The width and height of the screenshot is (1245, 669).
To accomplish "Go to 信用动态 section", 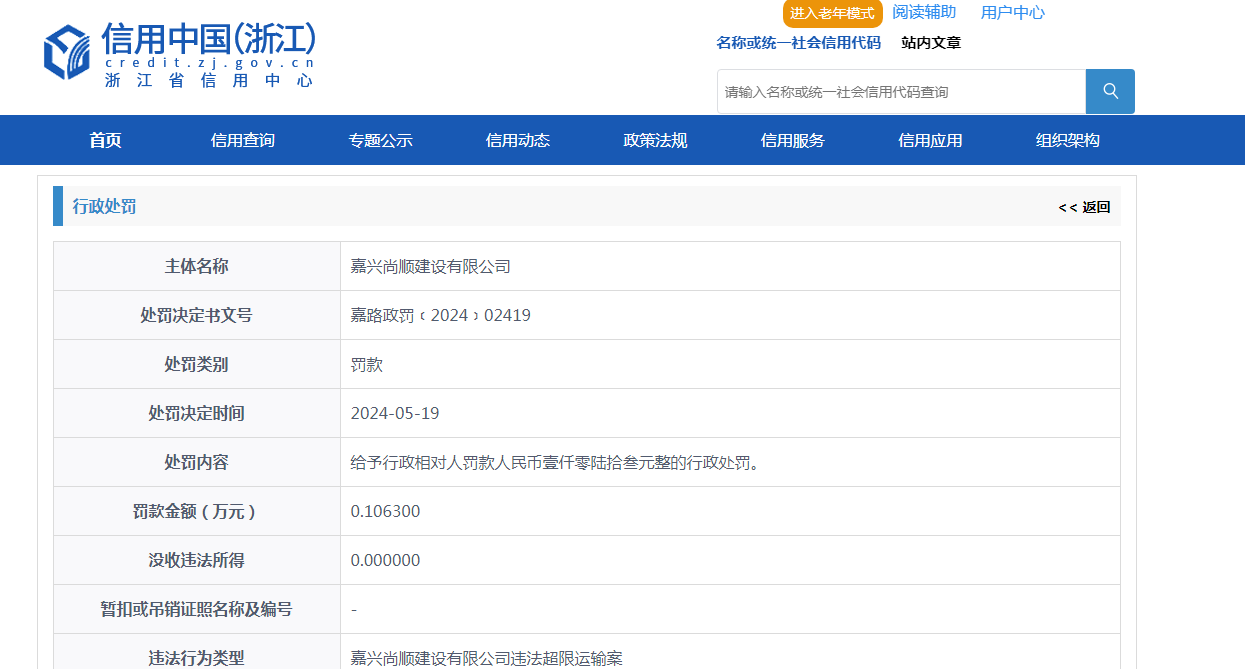I will click(517, 140).
